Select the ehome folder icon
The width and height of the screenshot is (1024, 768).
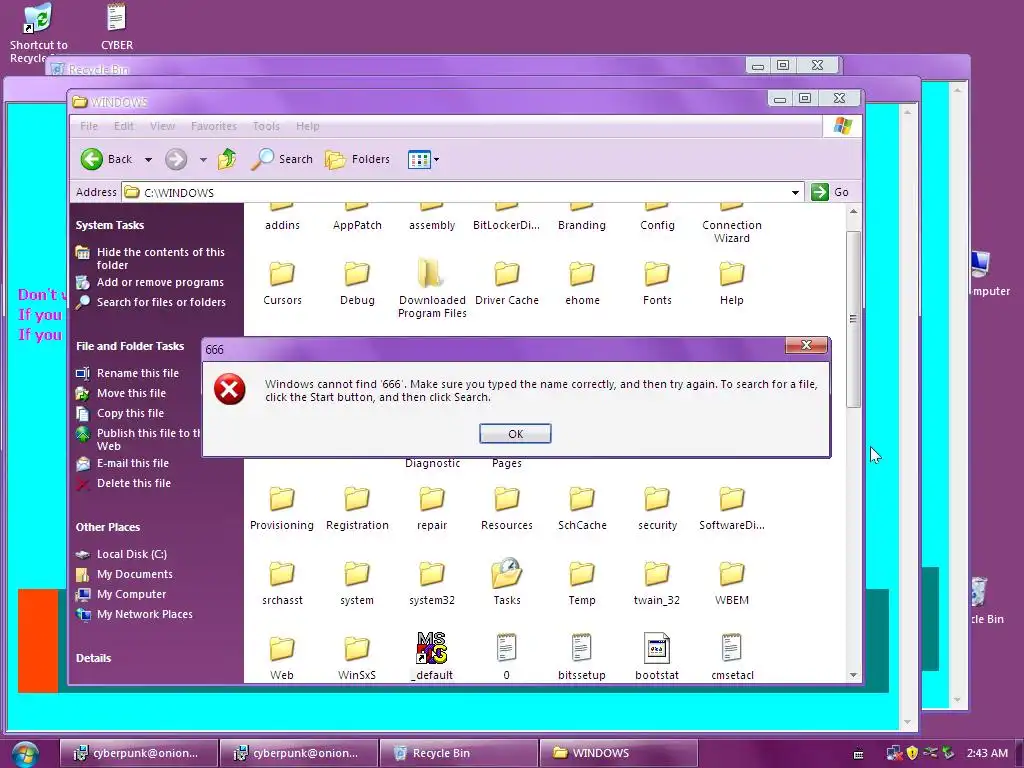pos(582,274)
